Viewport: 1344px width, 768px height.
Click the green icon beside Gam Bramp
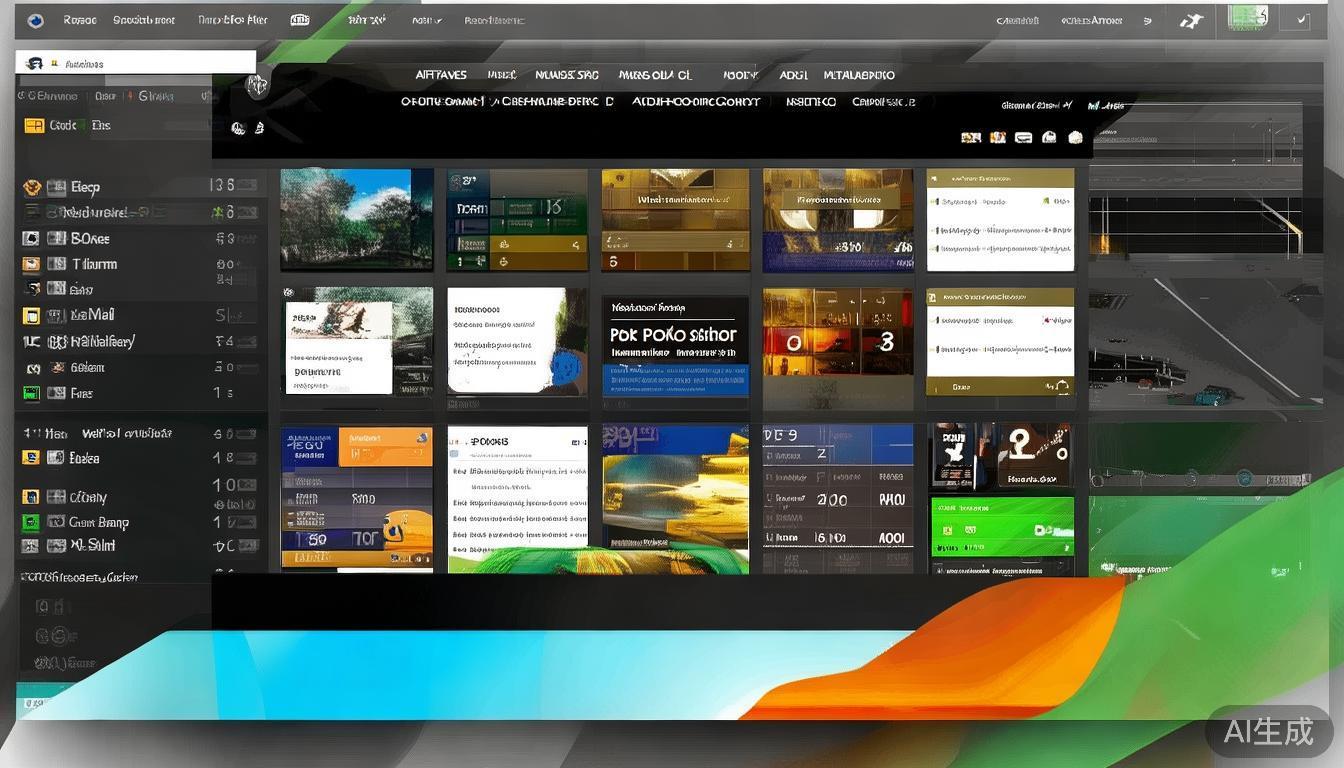31,522
